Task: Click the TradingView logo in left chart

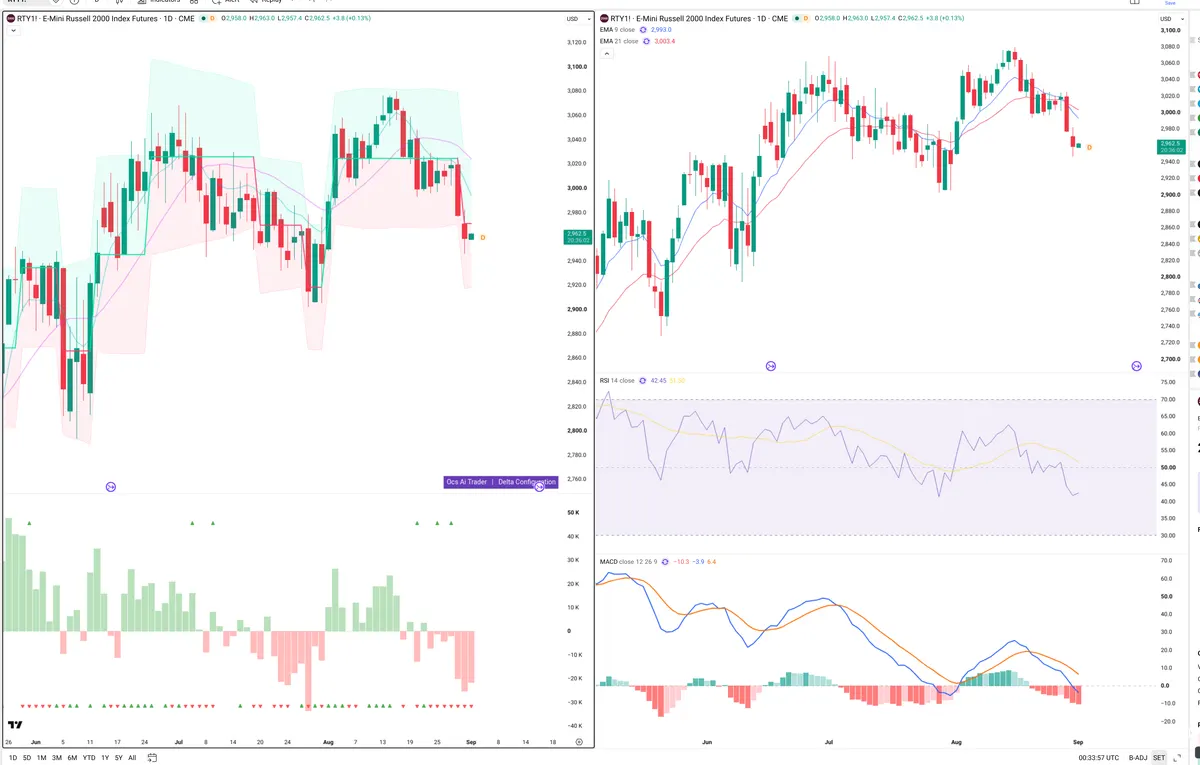Action: 15,725
